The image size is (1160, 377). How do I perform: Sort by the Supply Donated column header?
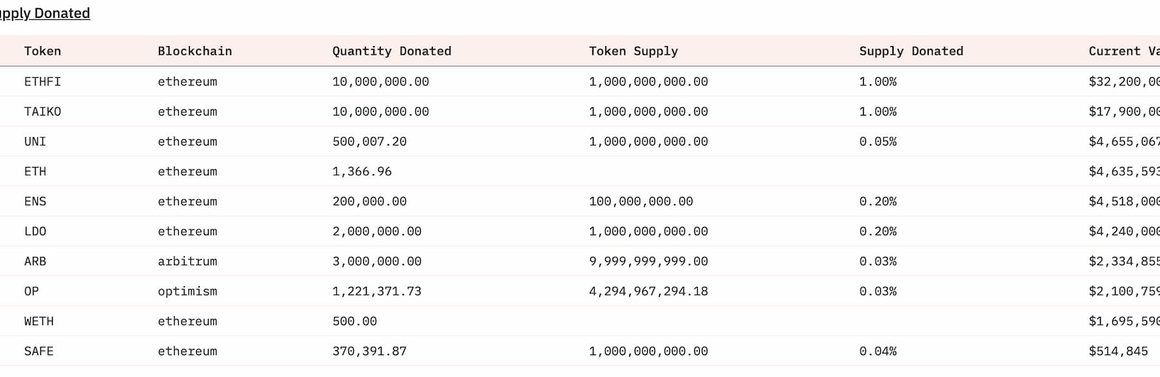click(911, 52)
